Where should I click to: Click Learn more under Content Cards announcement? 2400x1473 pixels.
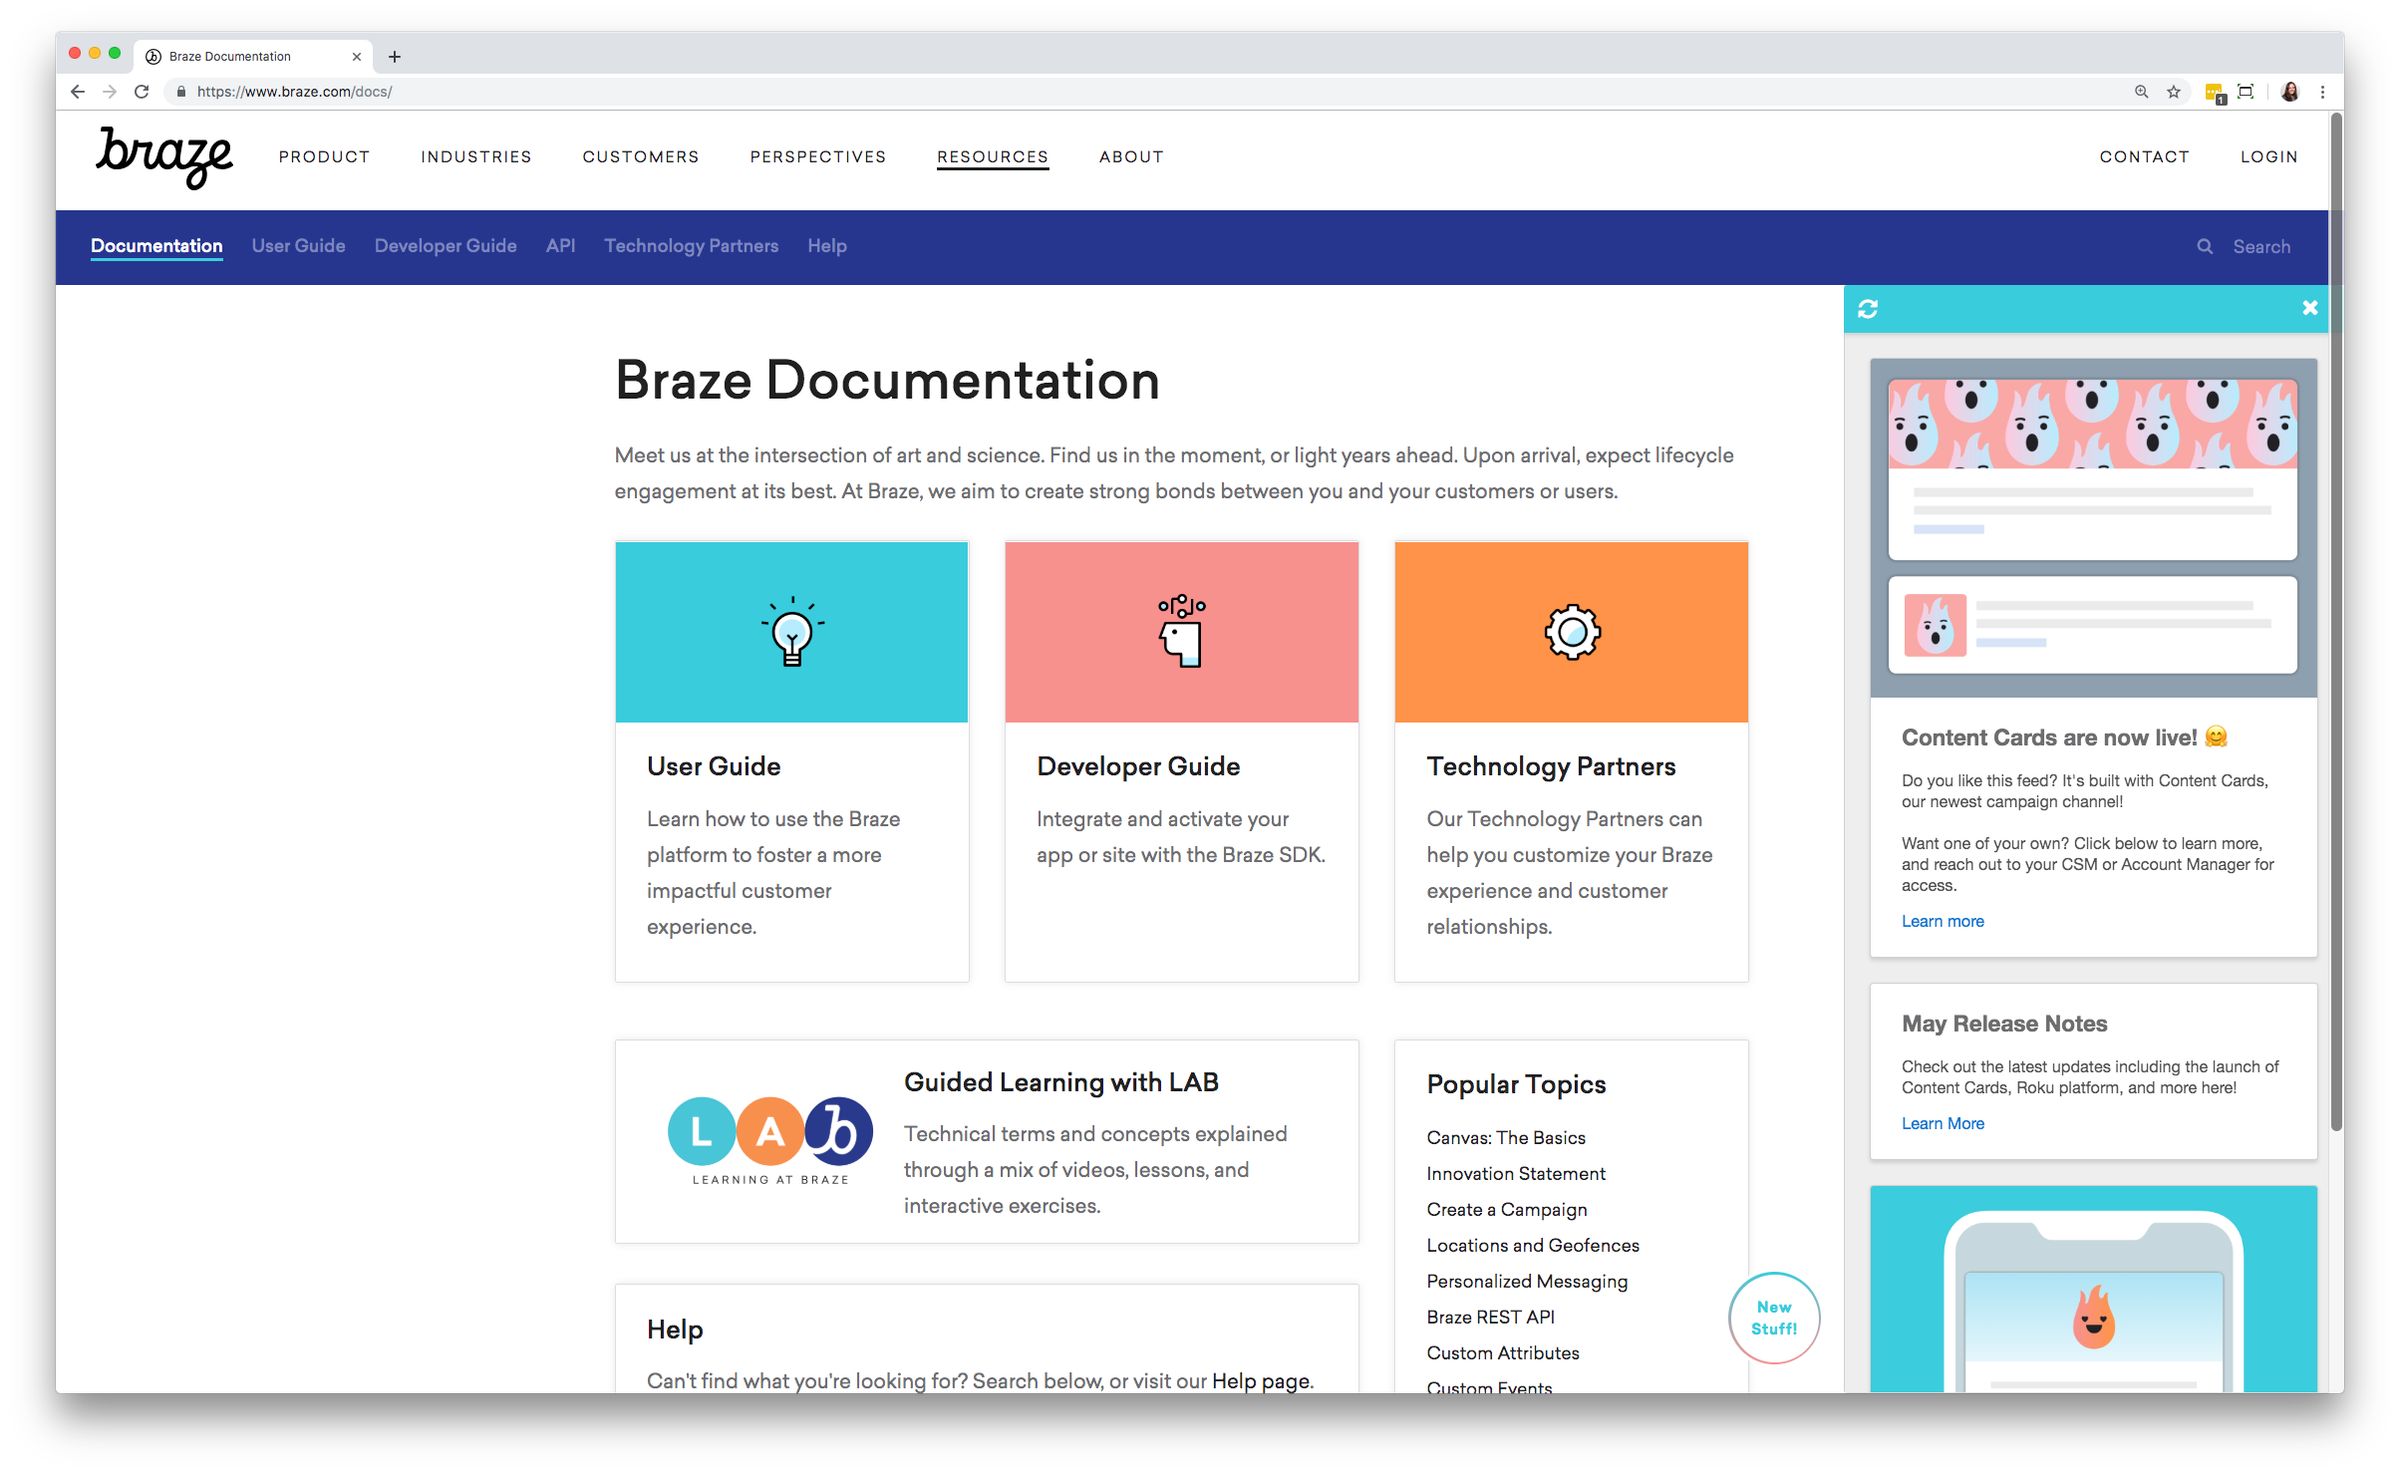point(1942,920)
